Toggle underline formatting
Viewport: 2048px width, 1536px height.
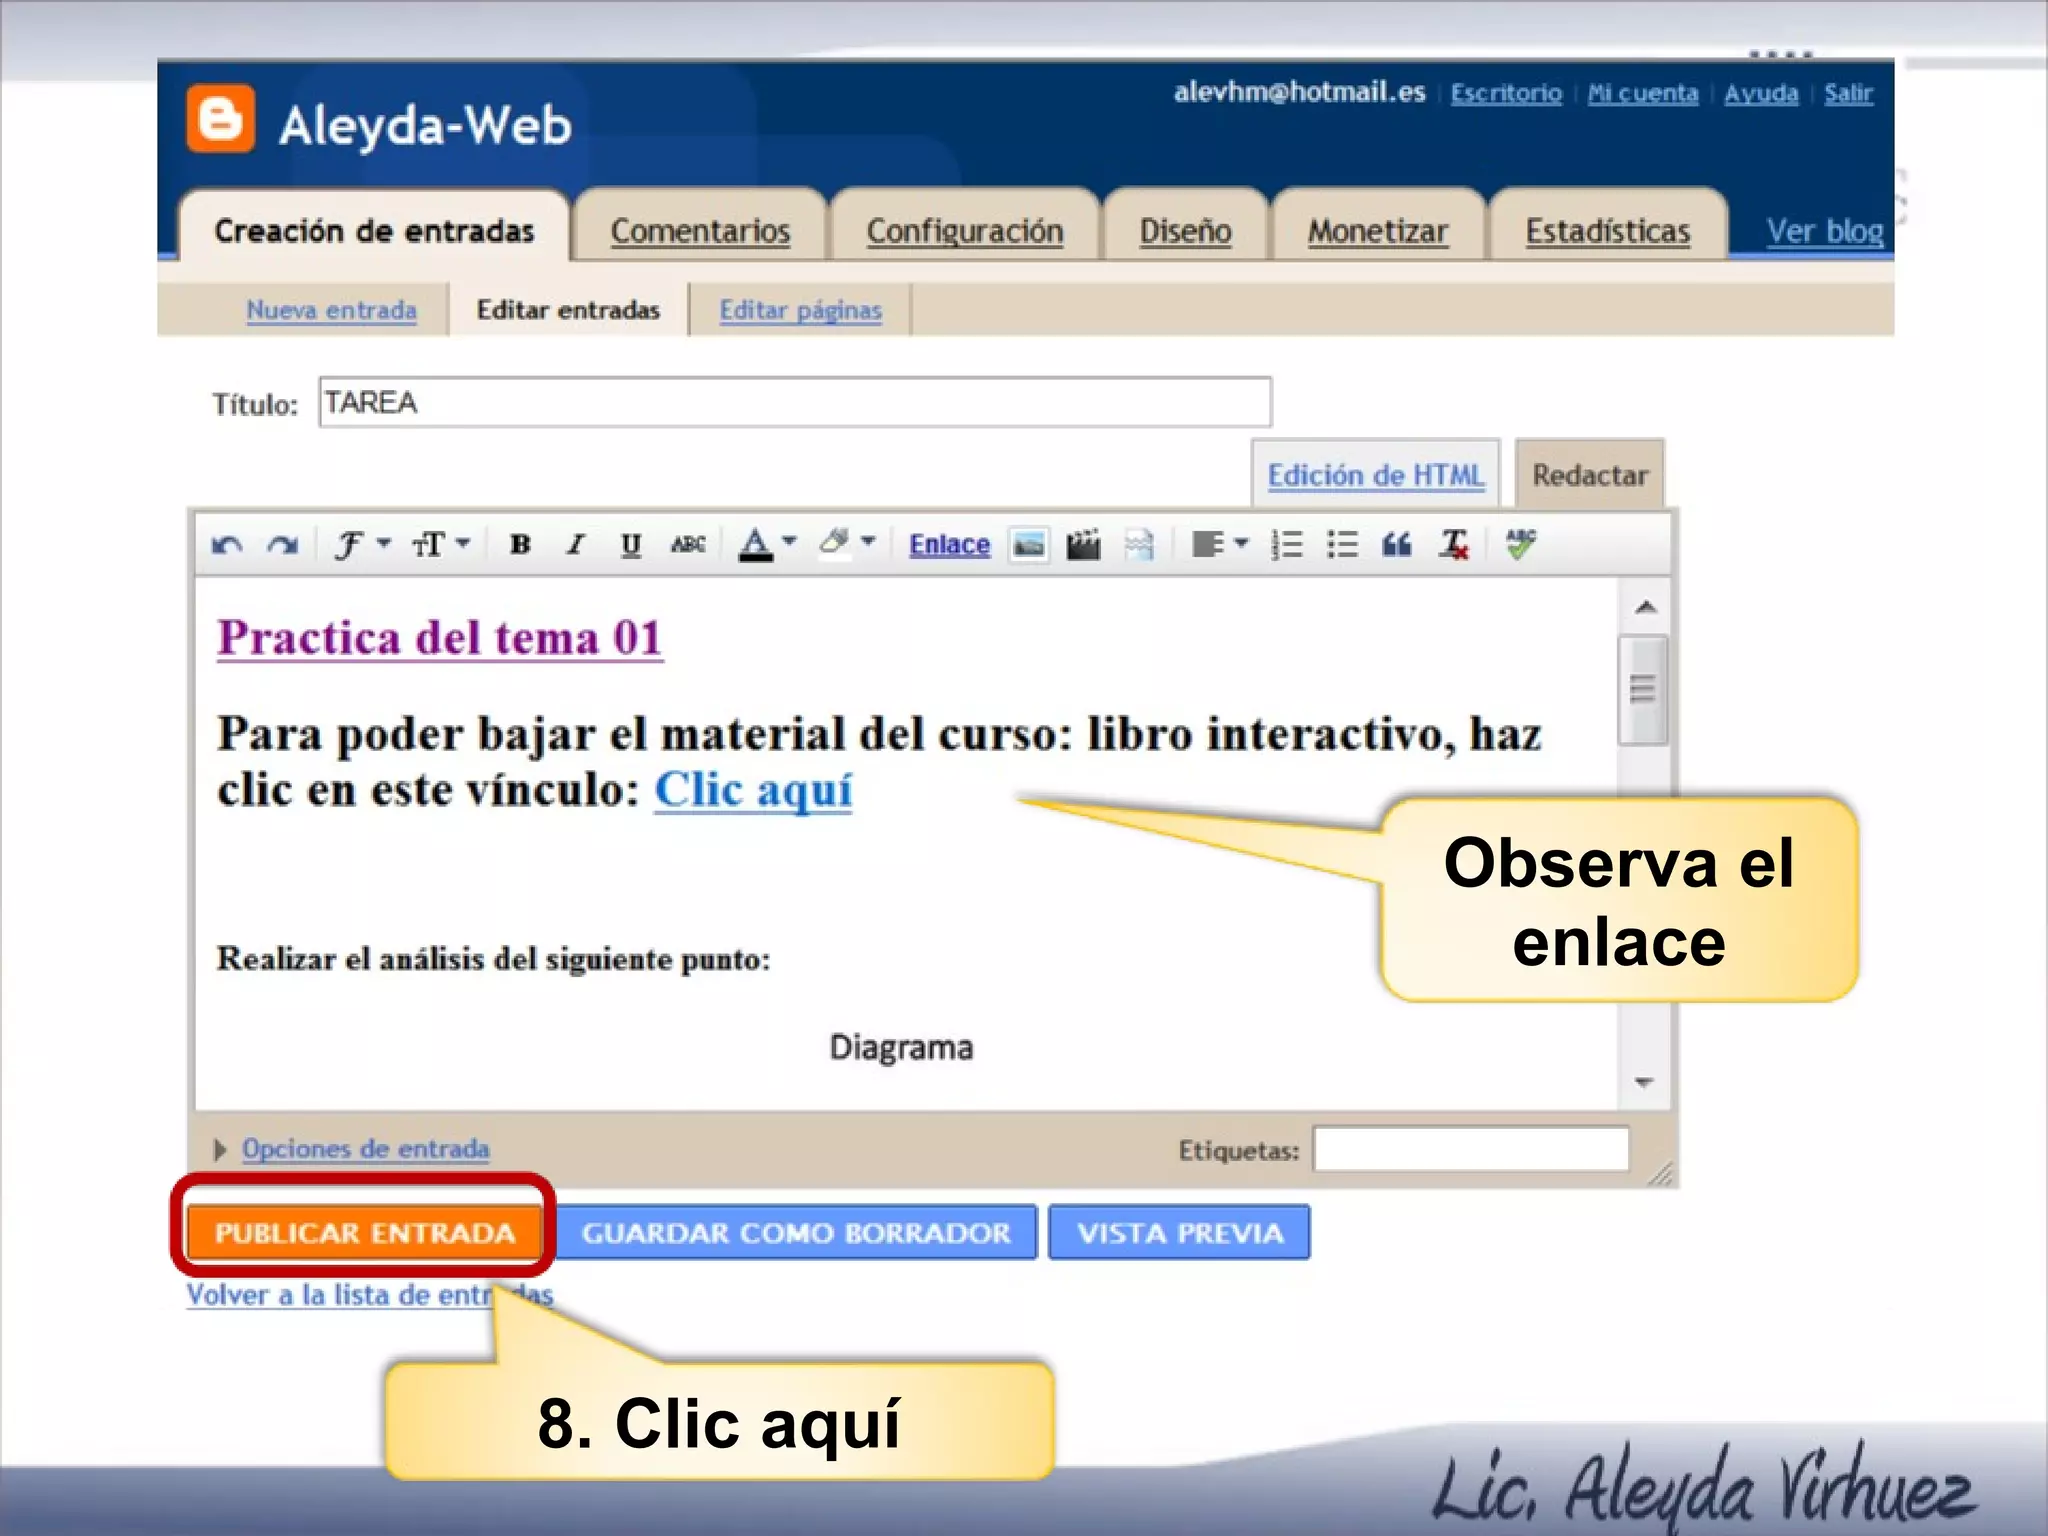click(630, 545)
